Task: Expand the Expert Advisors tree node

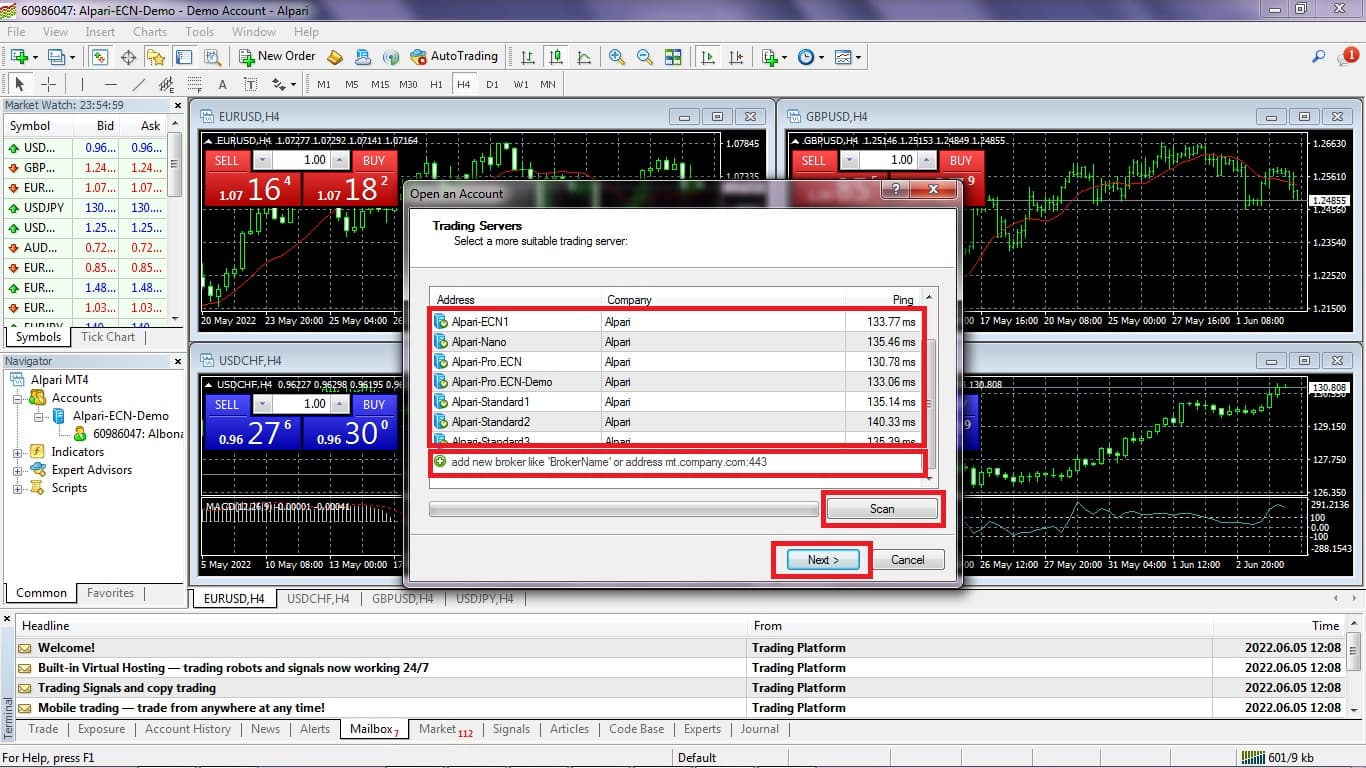Action: pyautogui.click(x=17, y=470)
